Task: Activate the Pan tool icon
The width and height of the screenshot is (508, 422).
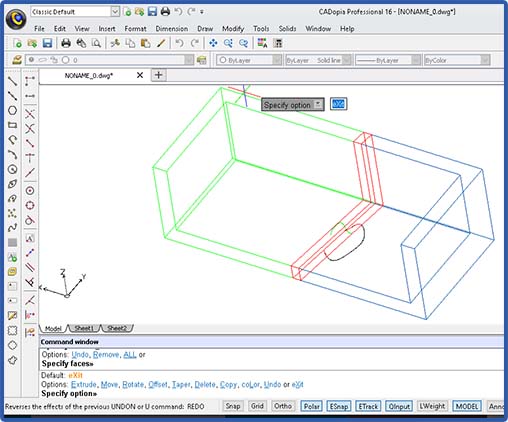Action: (213, 43)
